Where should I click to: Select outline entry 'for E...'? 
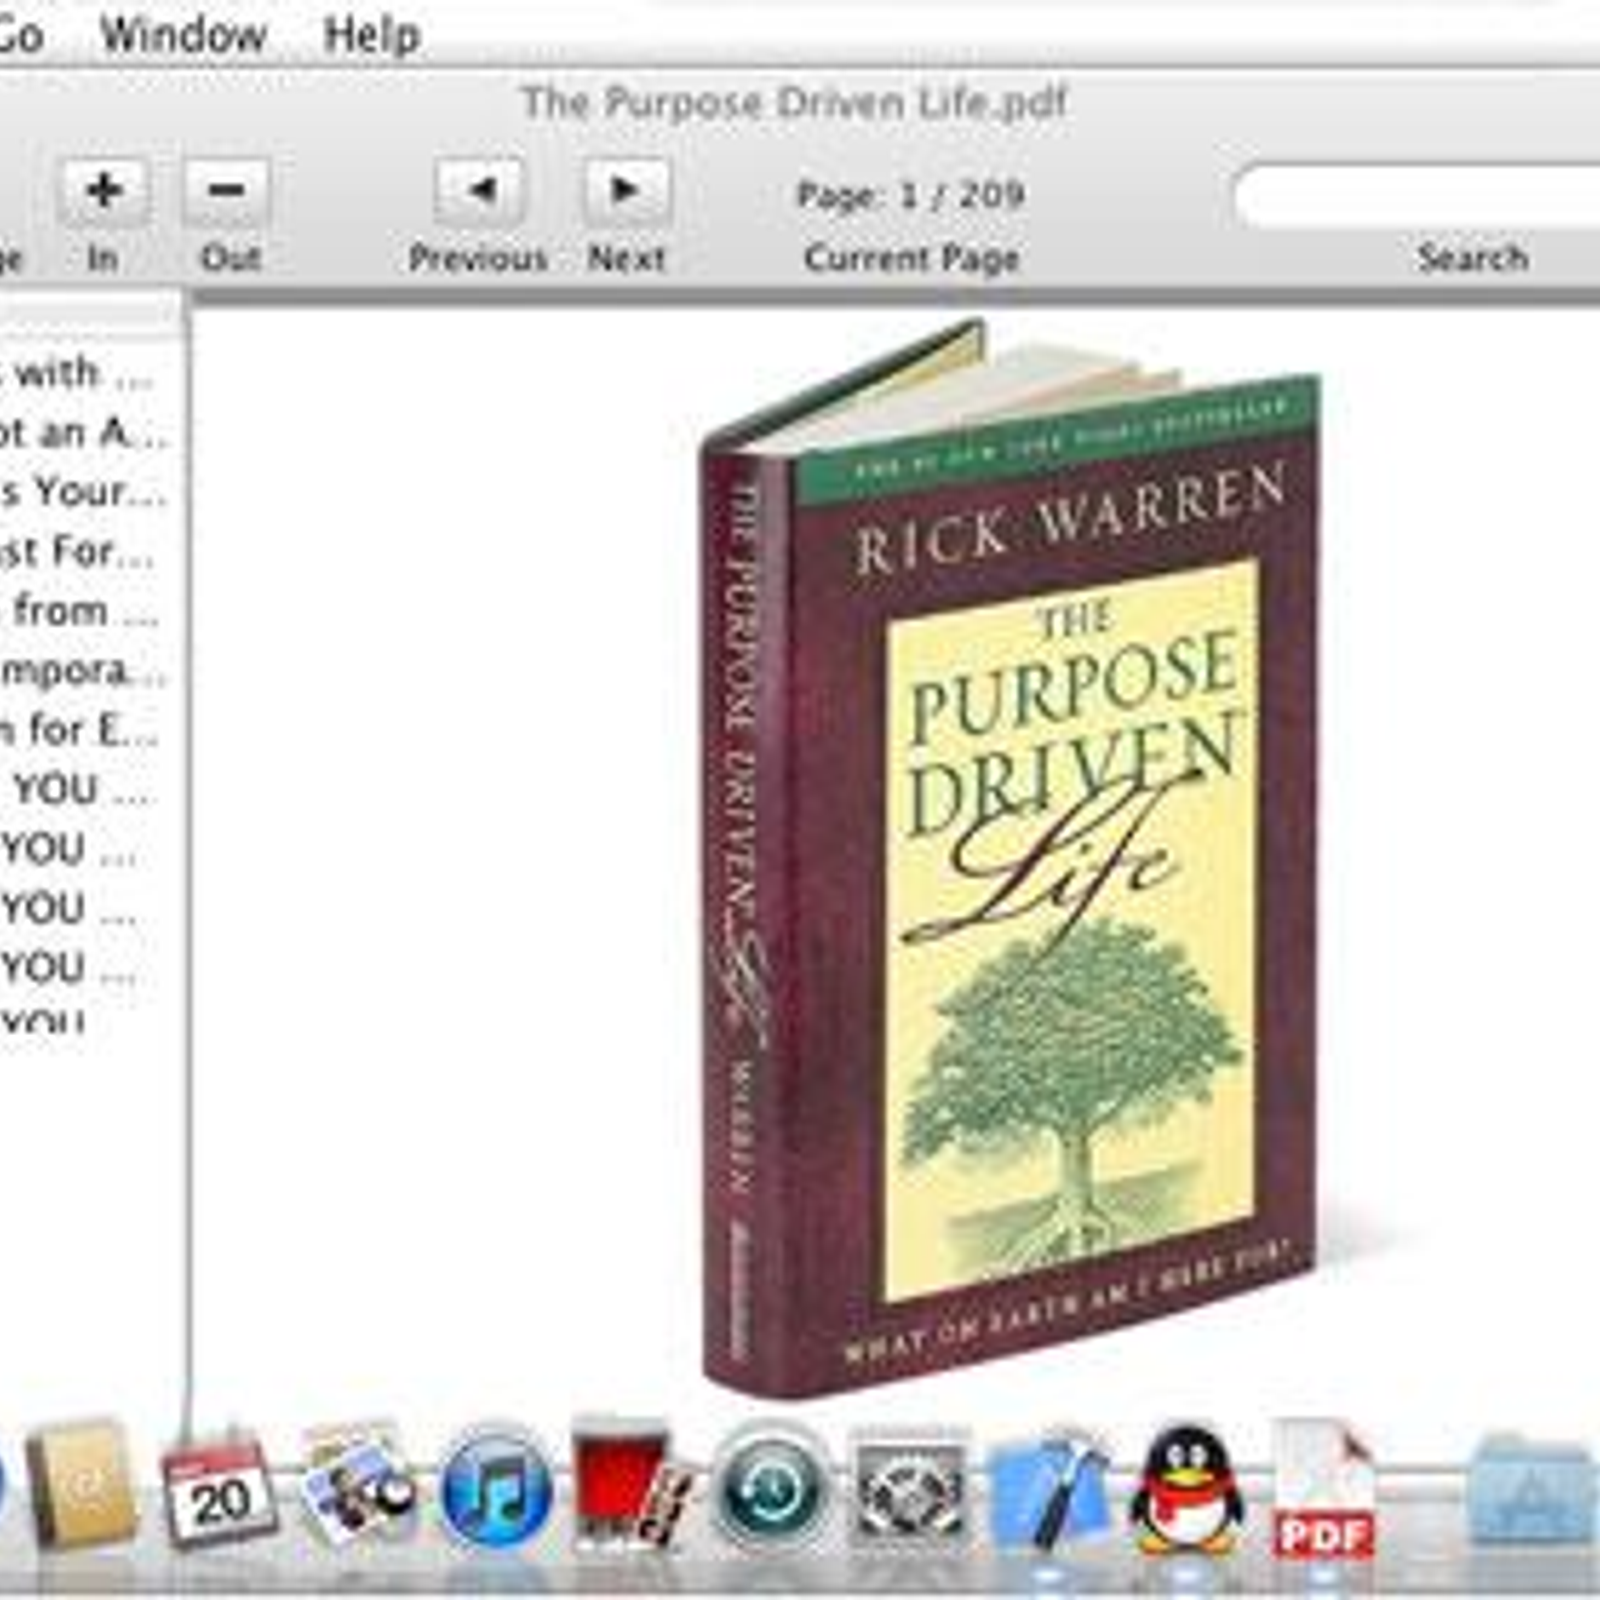pos(80,730)
